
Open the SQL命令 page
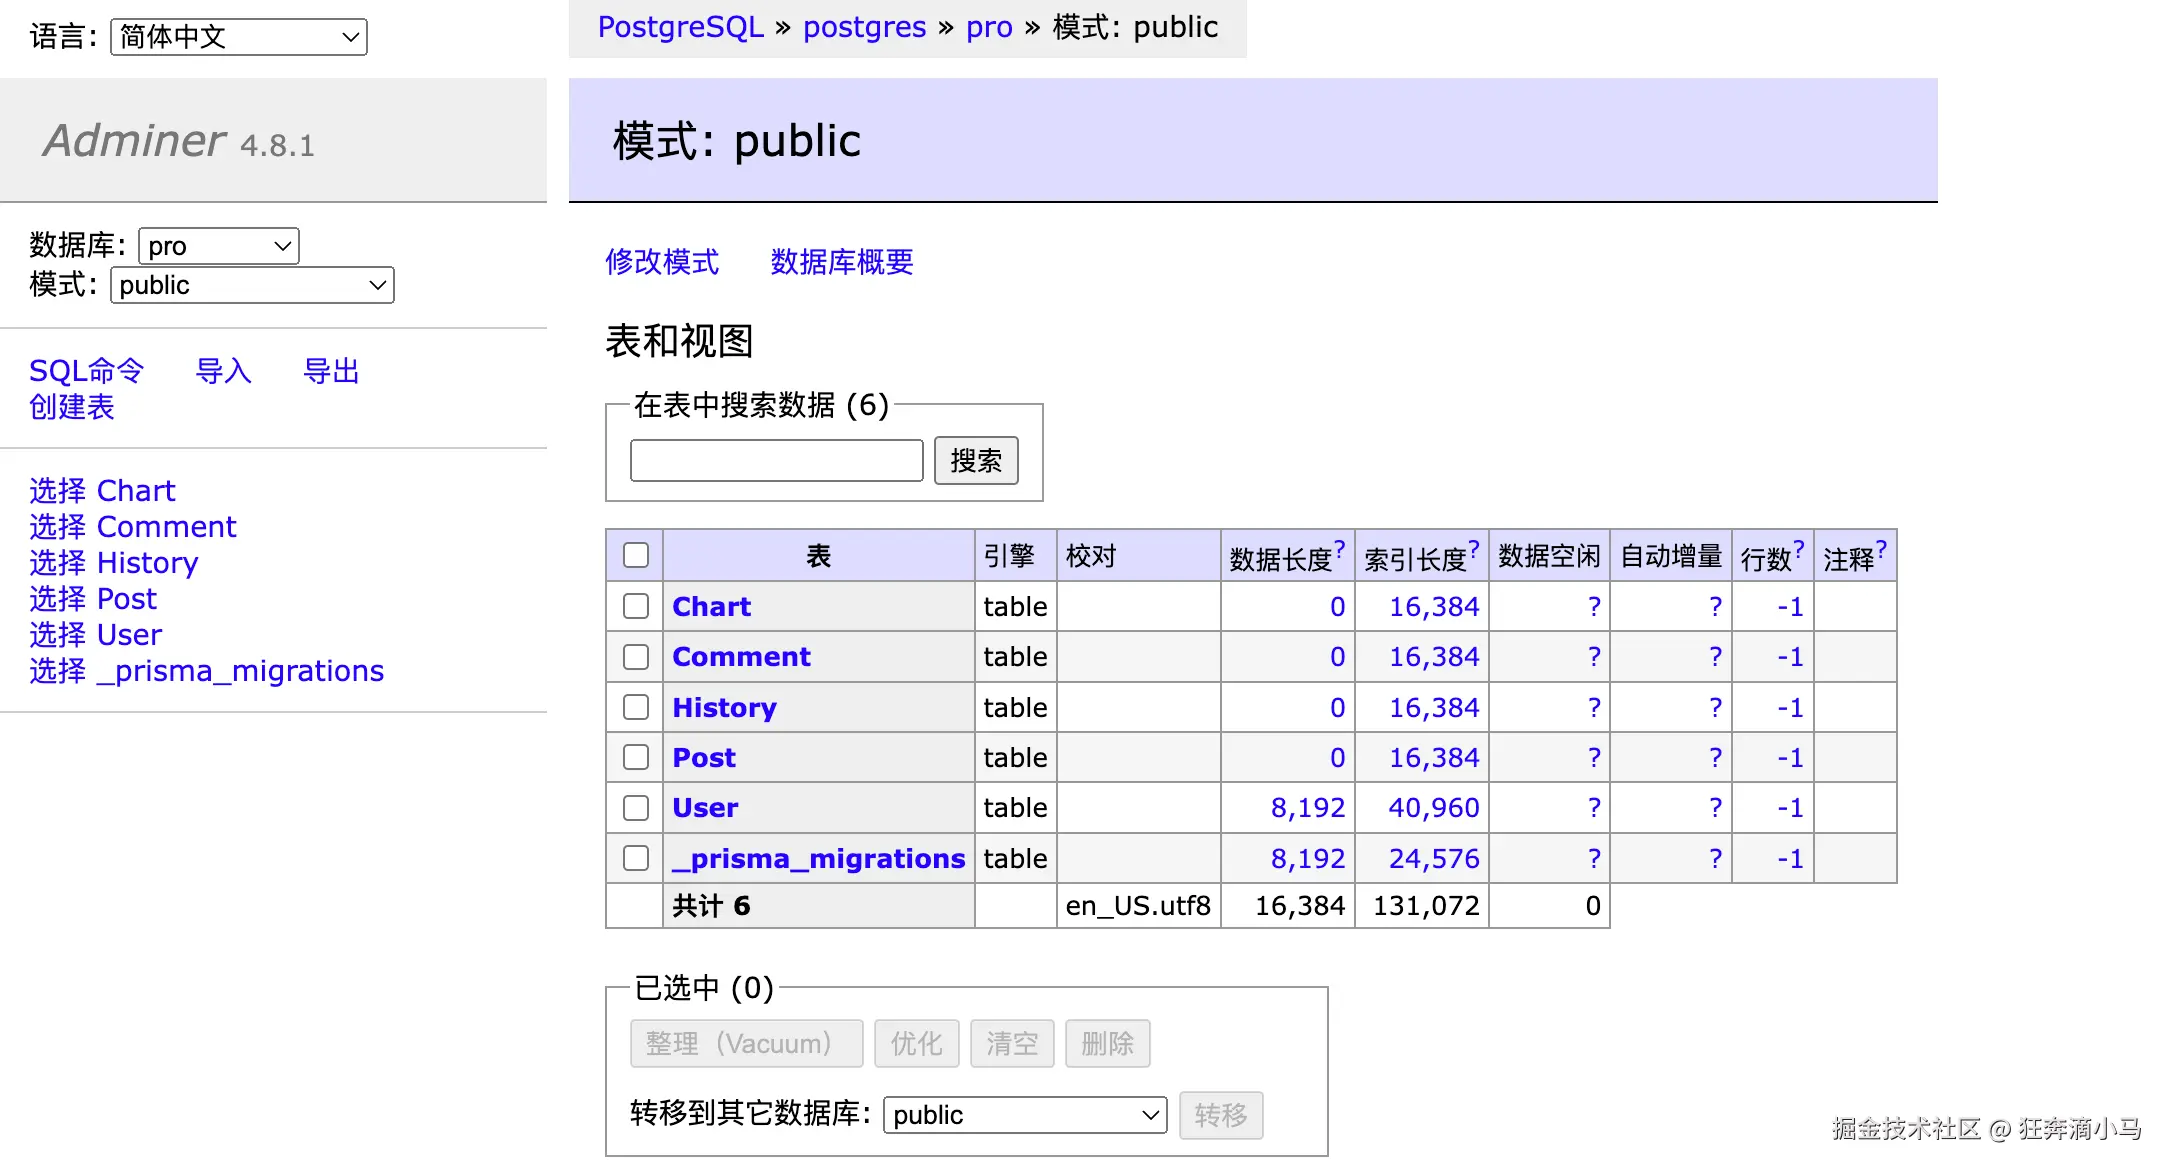coord(87,371)
